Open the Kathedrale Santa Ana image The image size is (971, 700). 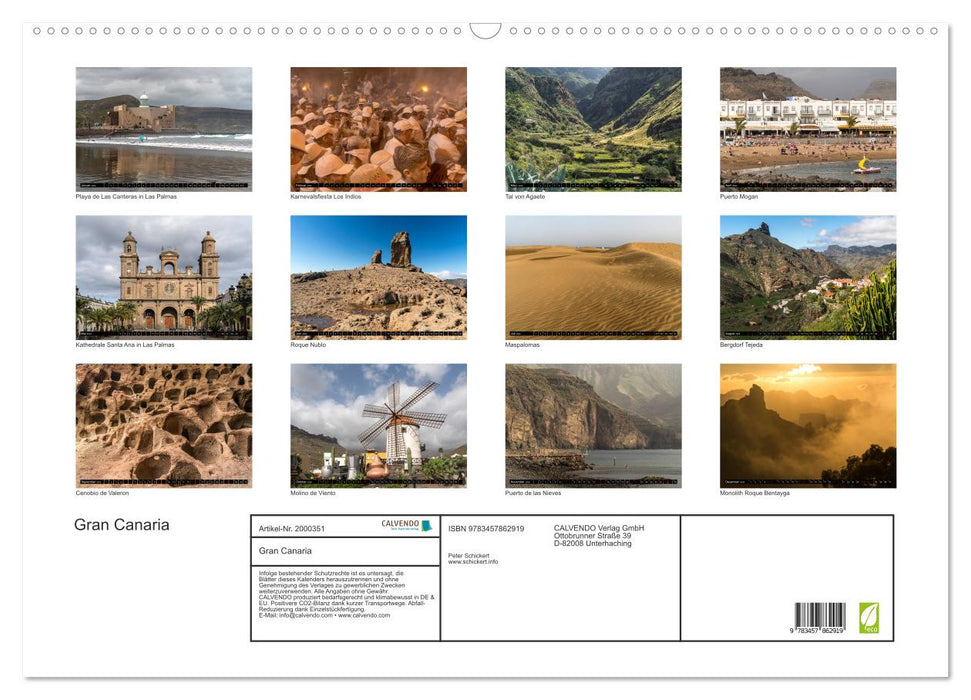(x=163, y=276)
